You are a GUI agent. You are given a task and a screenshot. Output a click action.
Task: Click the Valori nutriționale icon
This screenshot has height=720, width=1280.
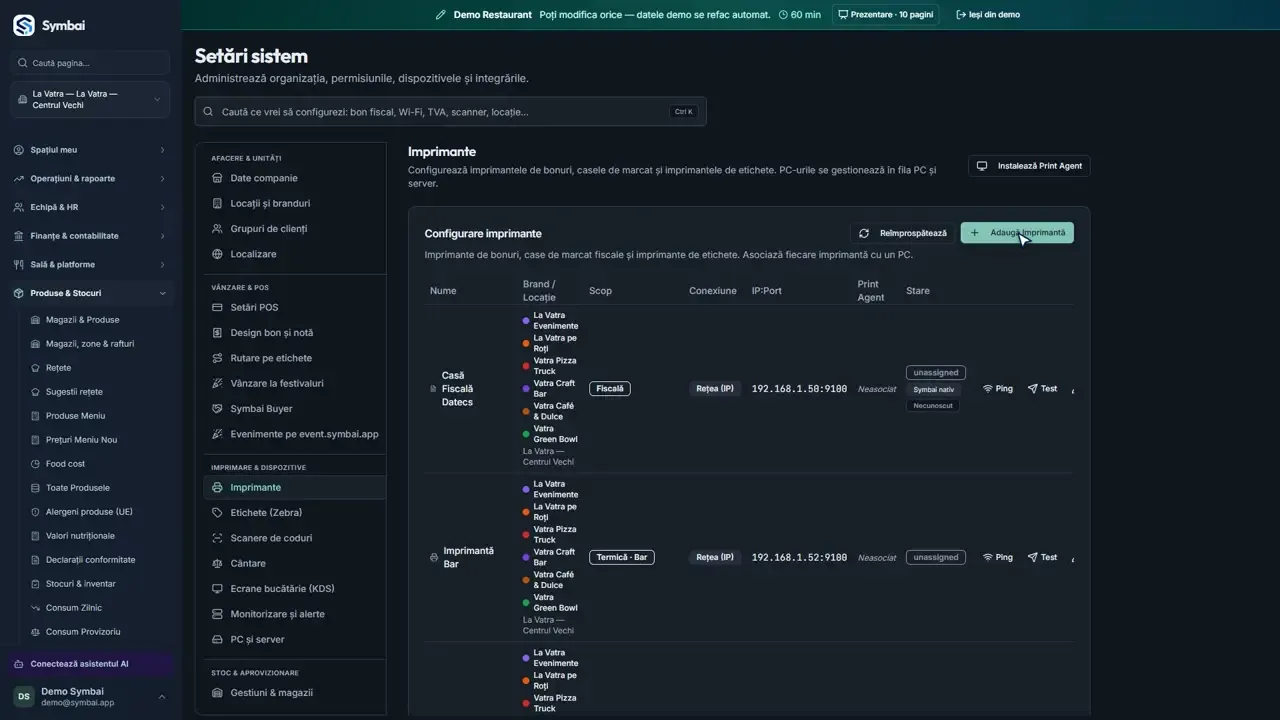click(35, 536)
